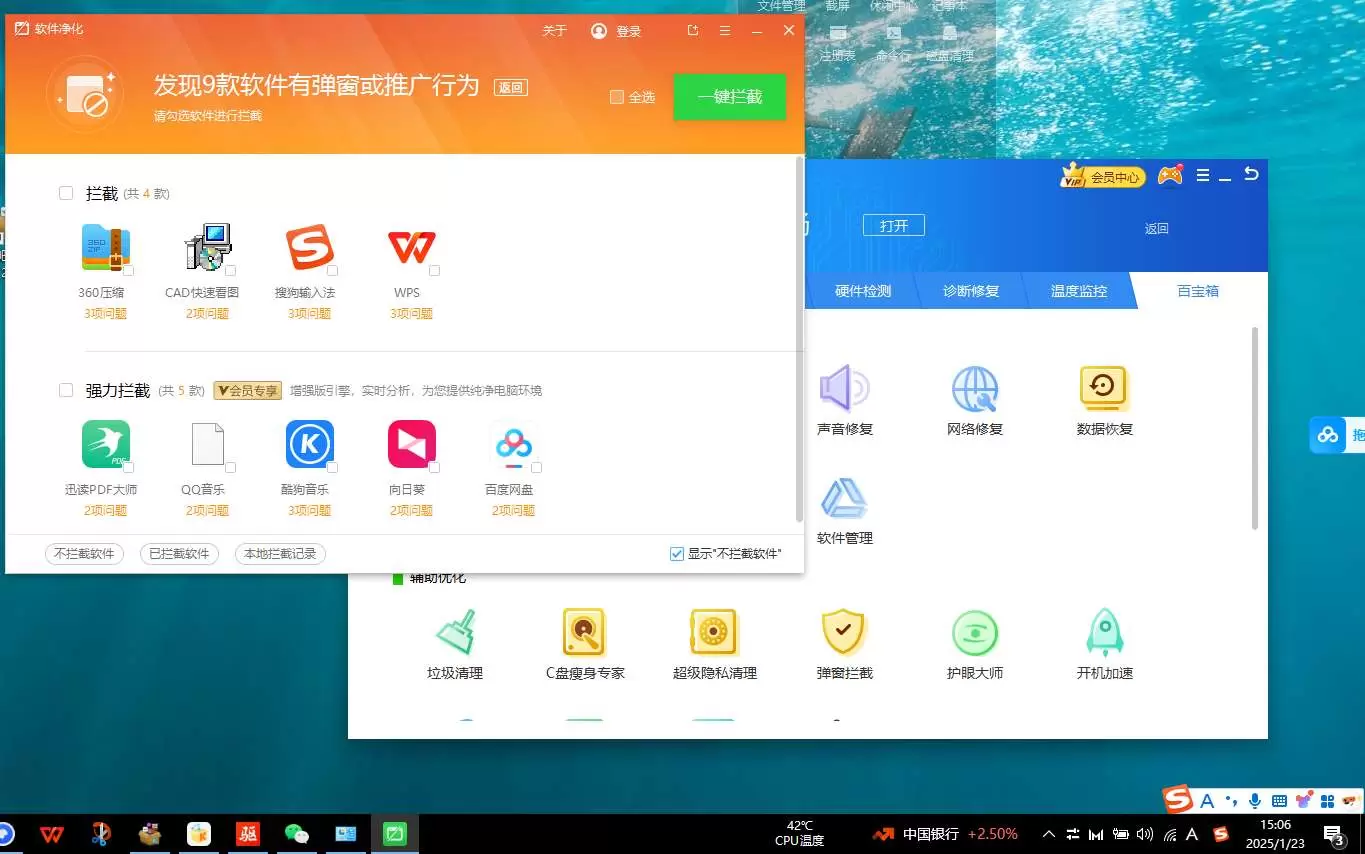Open the 鲁大师 hamburger menu

[1203, 175]
